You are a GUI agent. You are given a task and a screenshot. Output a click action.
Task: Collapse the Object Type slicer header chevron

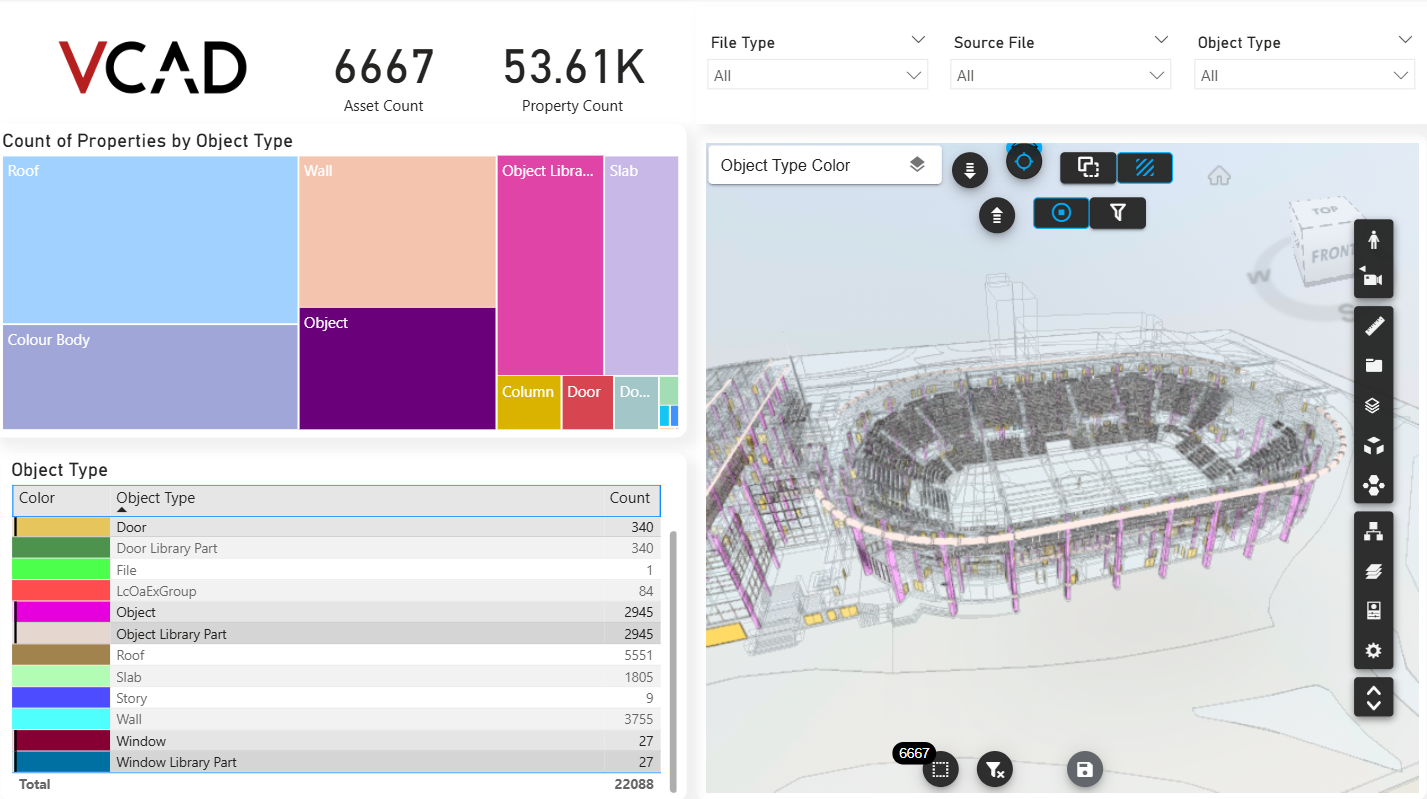(x=1405, y=40)
